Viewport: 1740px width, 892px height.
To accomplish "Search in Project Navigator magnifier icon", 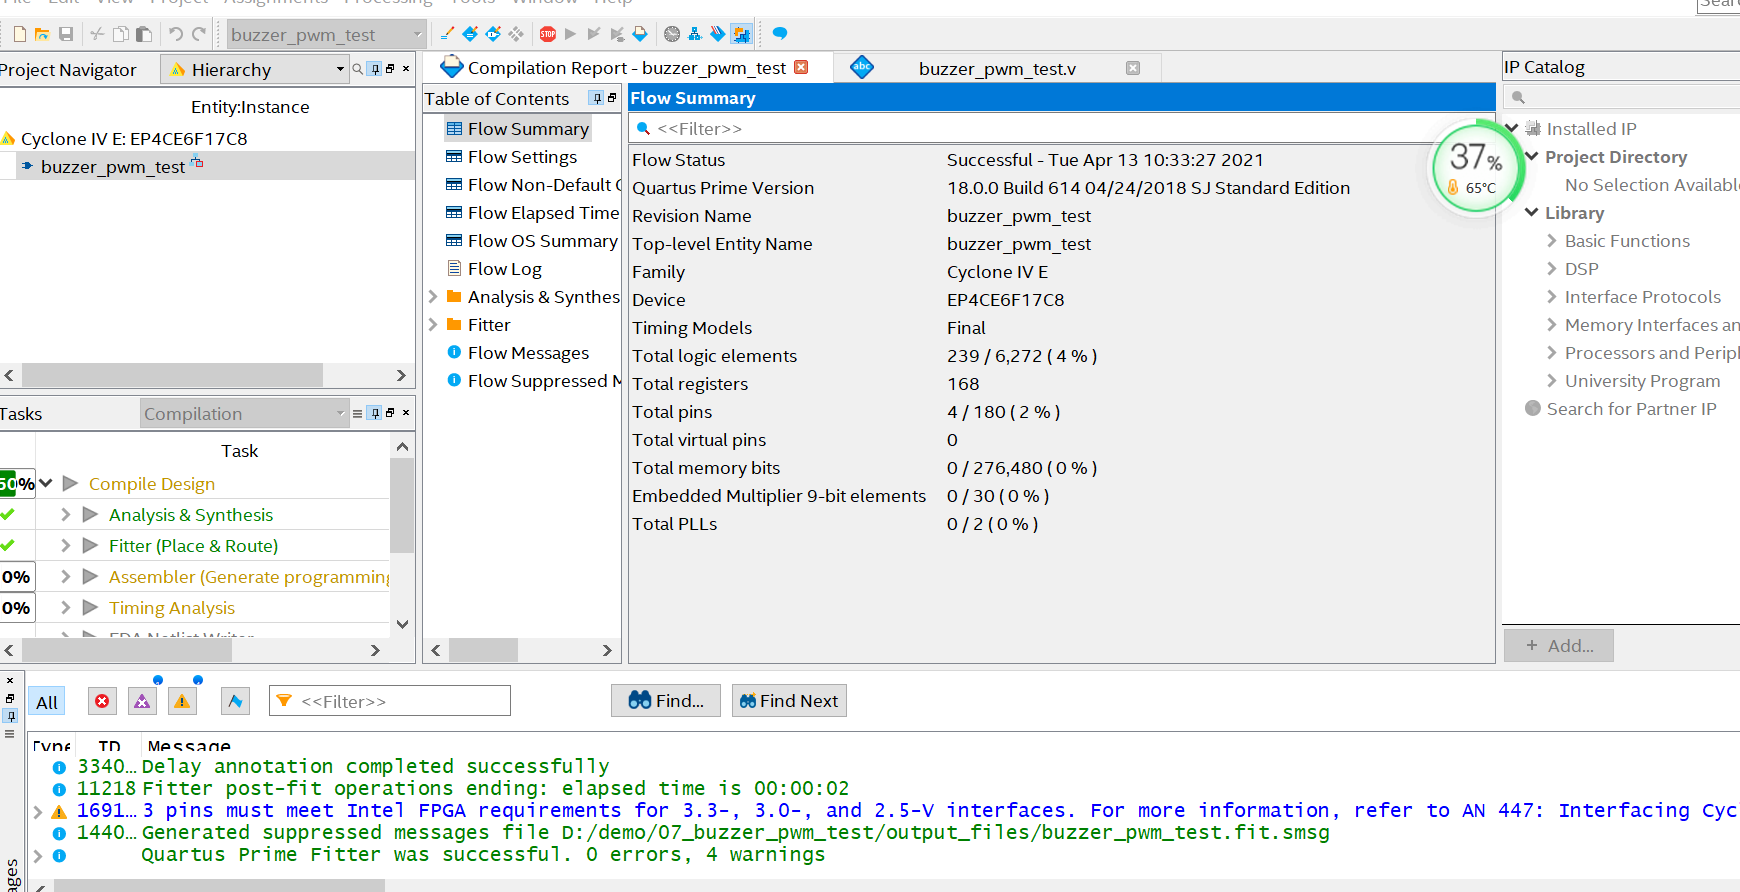I will 357,69.
